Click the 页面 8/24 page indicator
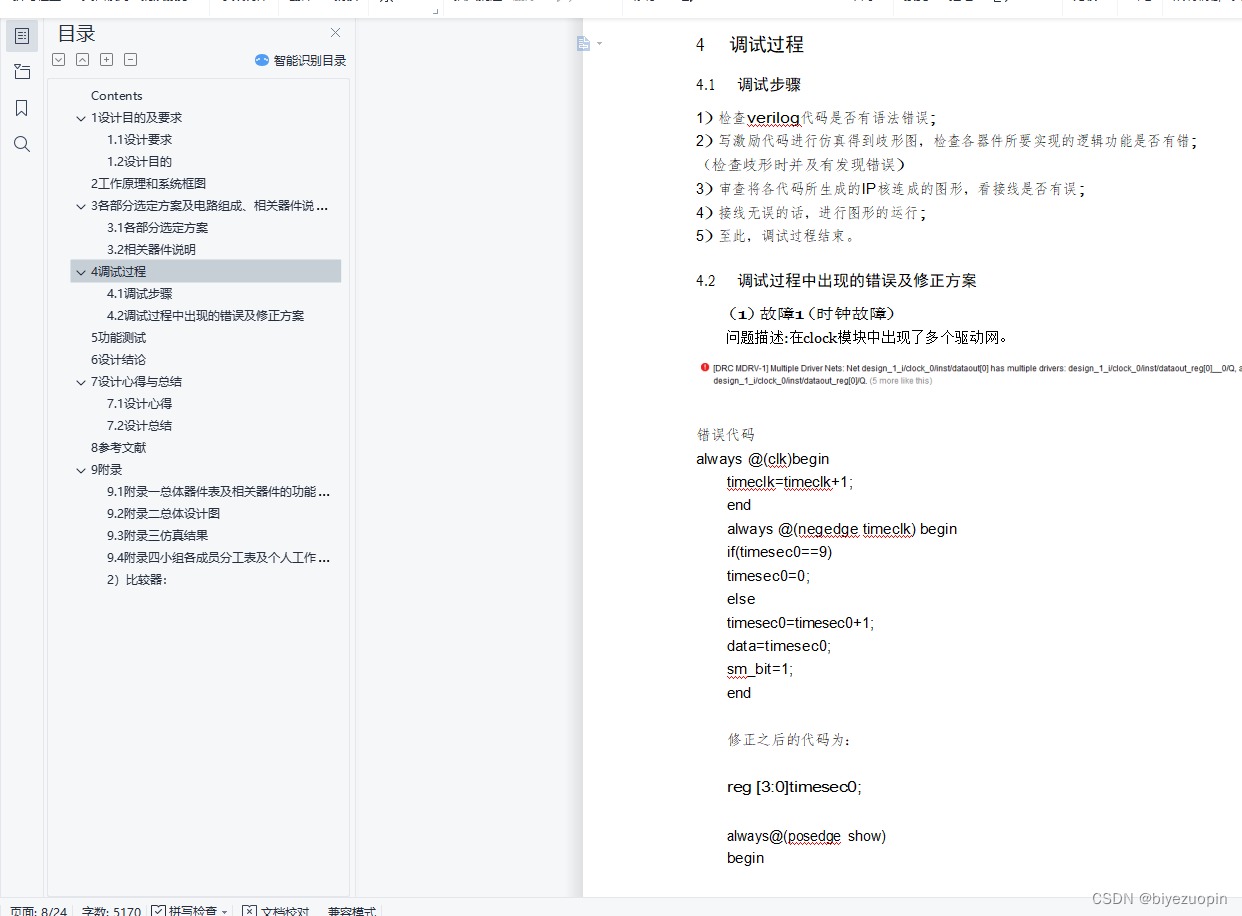The image size is (1242, 916). pos(38,911)
